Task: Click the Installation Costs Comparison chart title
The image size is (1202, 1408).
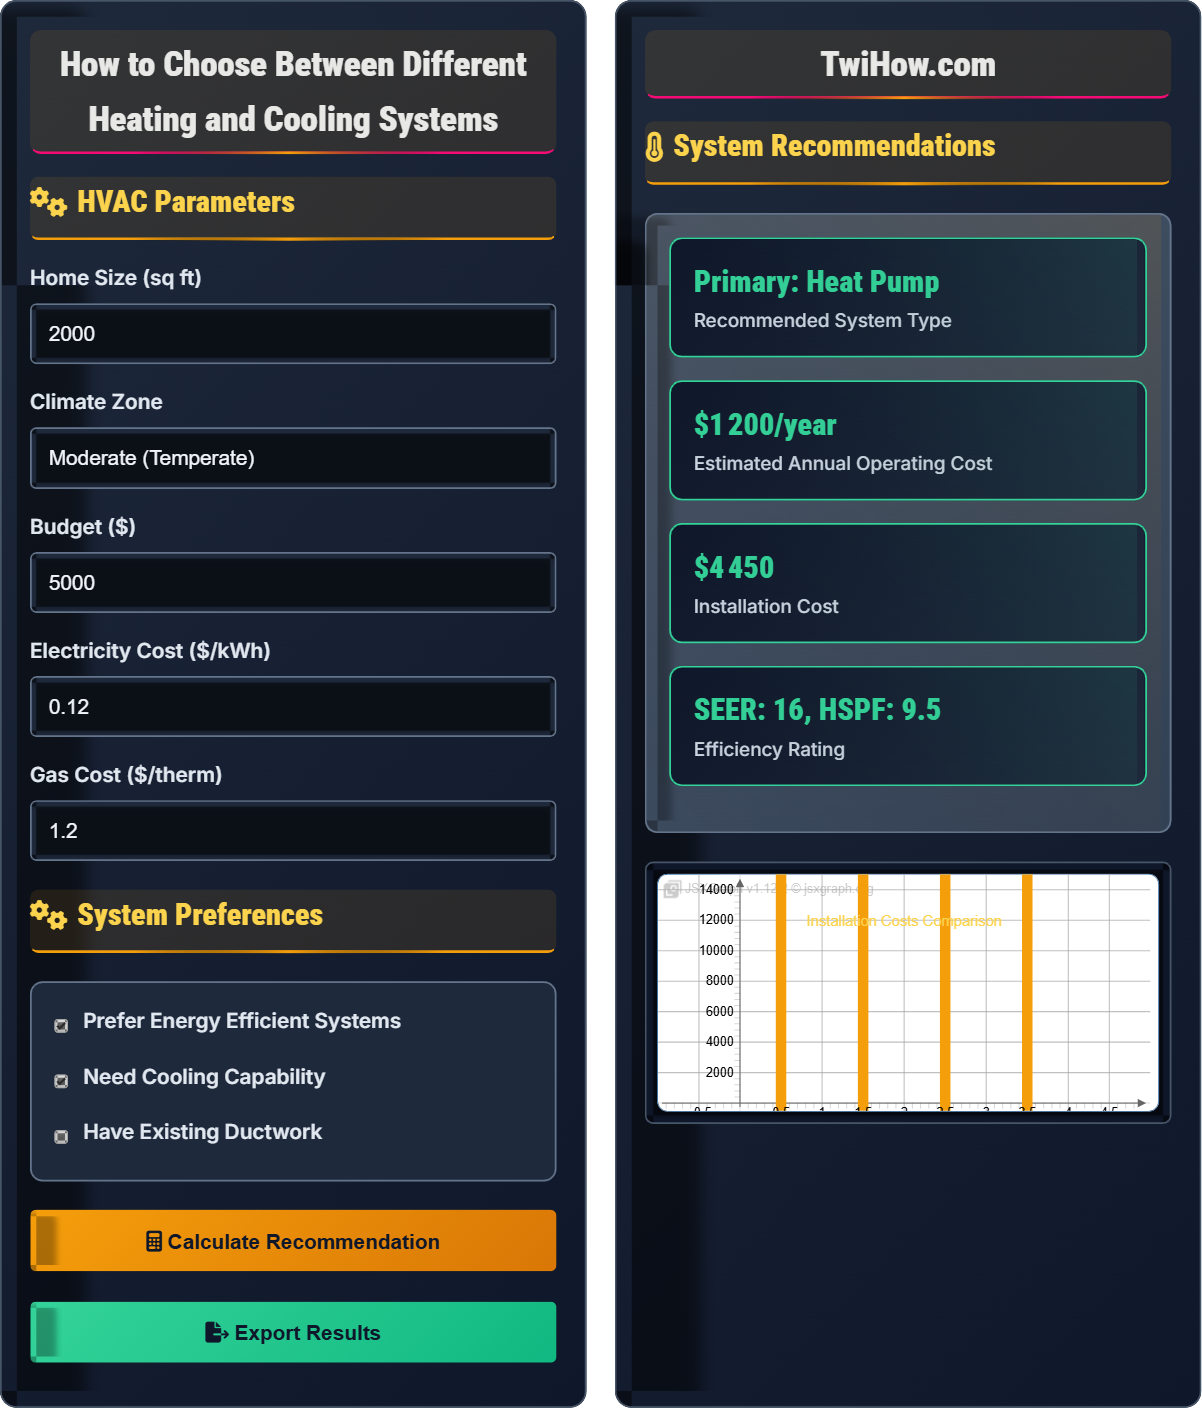Action: pyautogui.click(x=903, y=921)
